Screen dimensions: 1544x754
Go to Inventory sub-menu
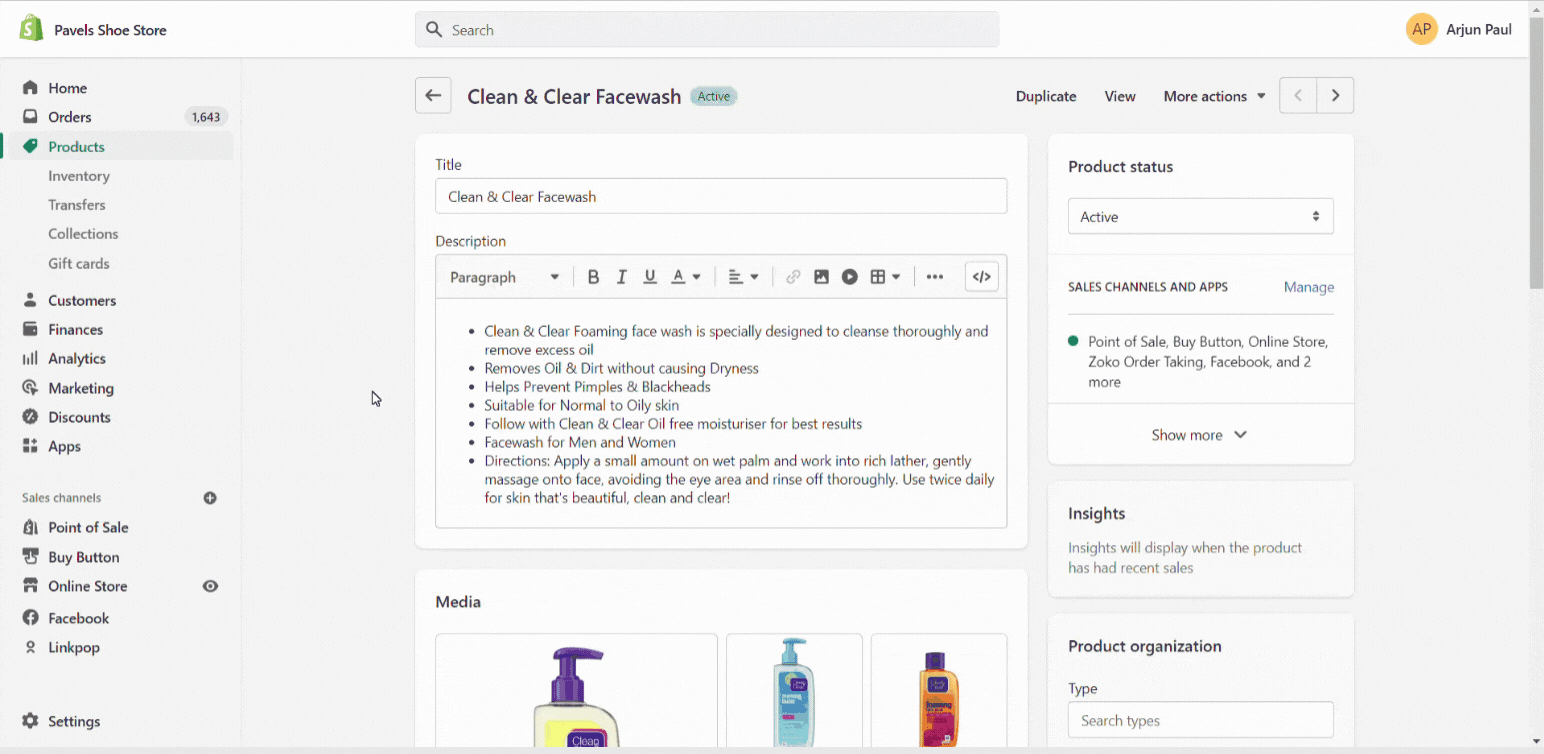79,176
